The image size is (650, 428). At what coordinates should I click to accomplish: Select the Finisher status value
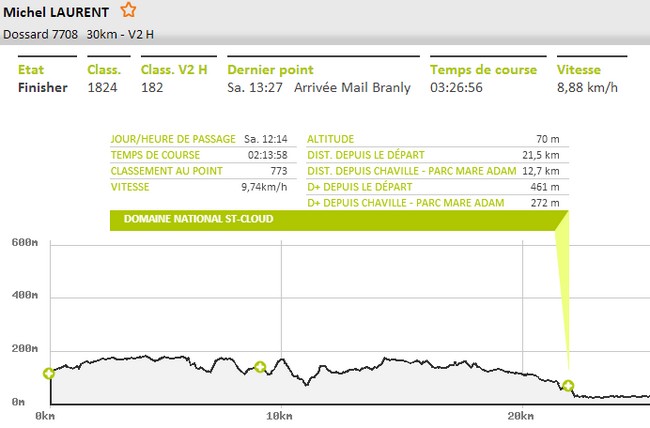43,88
